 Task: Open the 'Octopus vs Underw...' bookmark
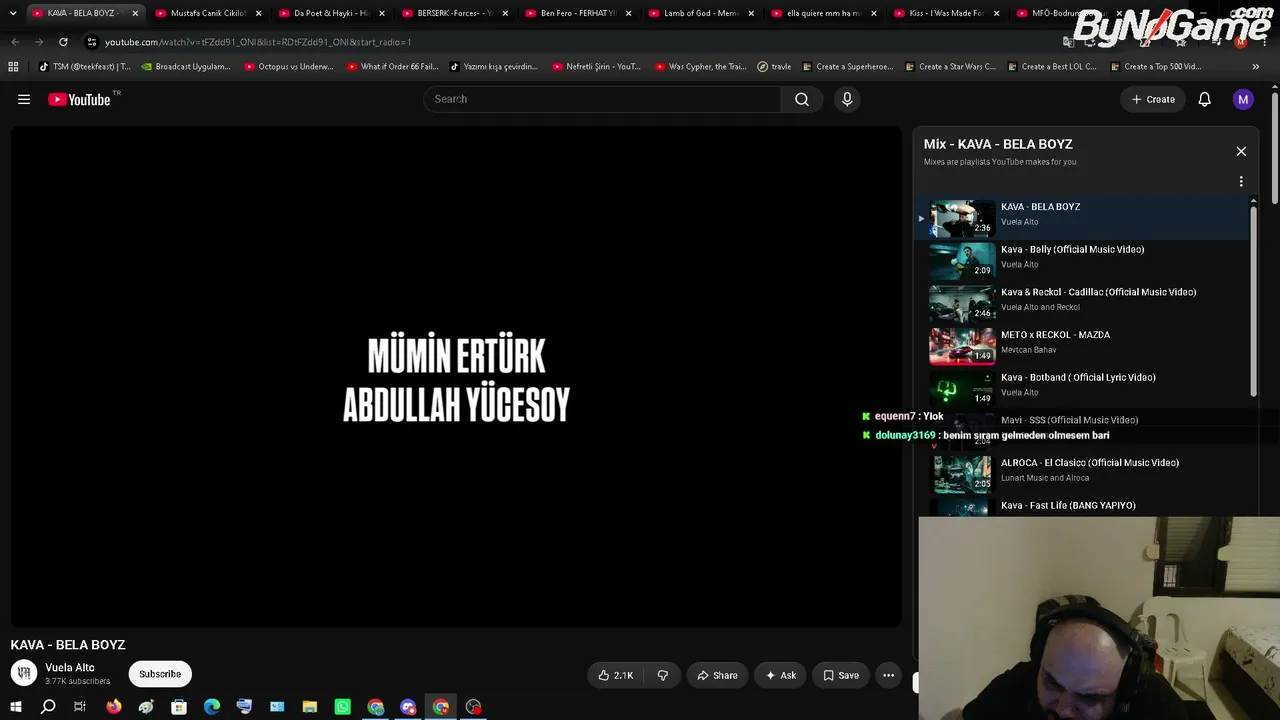[288, 67]
